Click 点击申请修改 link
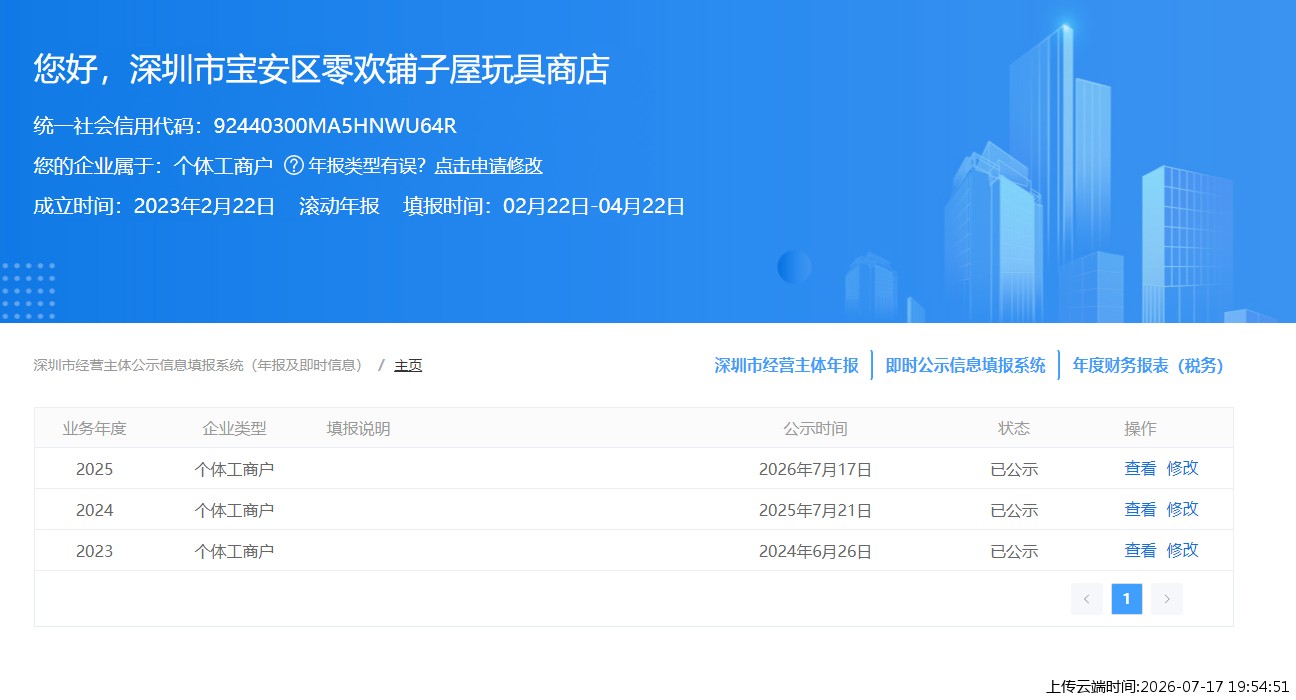Viewport: 1296px width, 700px height. click(x=488, y=166)
